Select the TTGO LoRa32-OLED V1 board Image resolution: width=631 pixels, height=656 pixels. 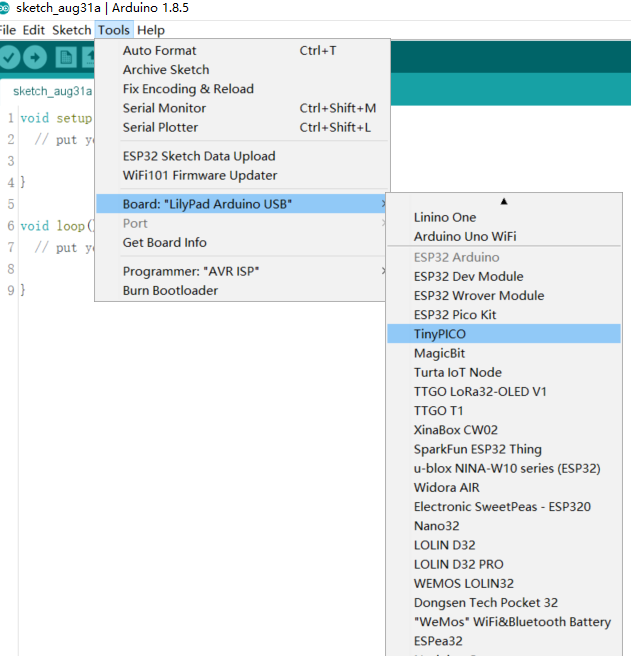(x=504, y=392)
